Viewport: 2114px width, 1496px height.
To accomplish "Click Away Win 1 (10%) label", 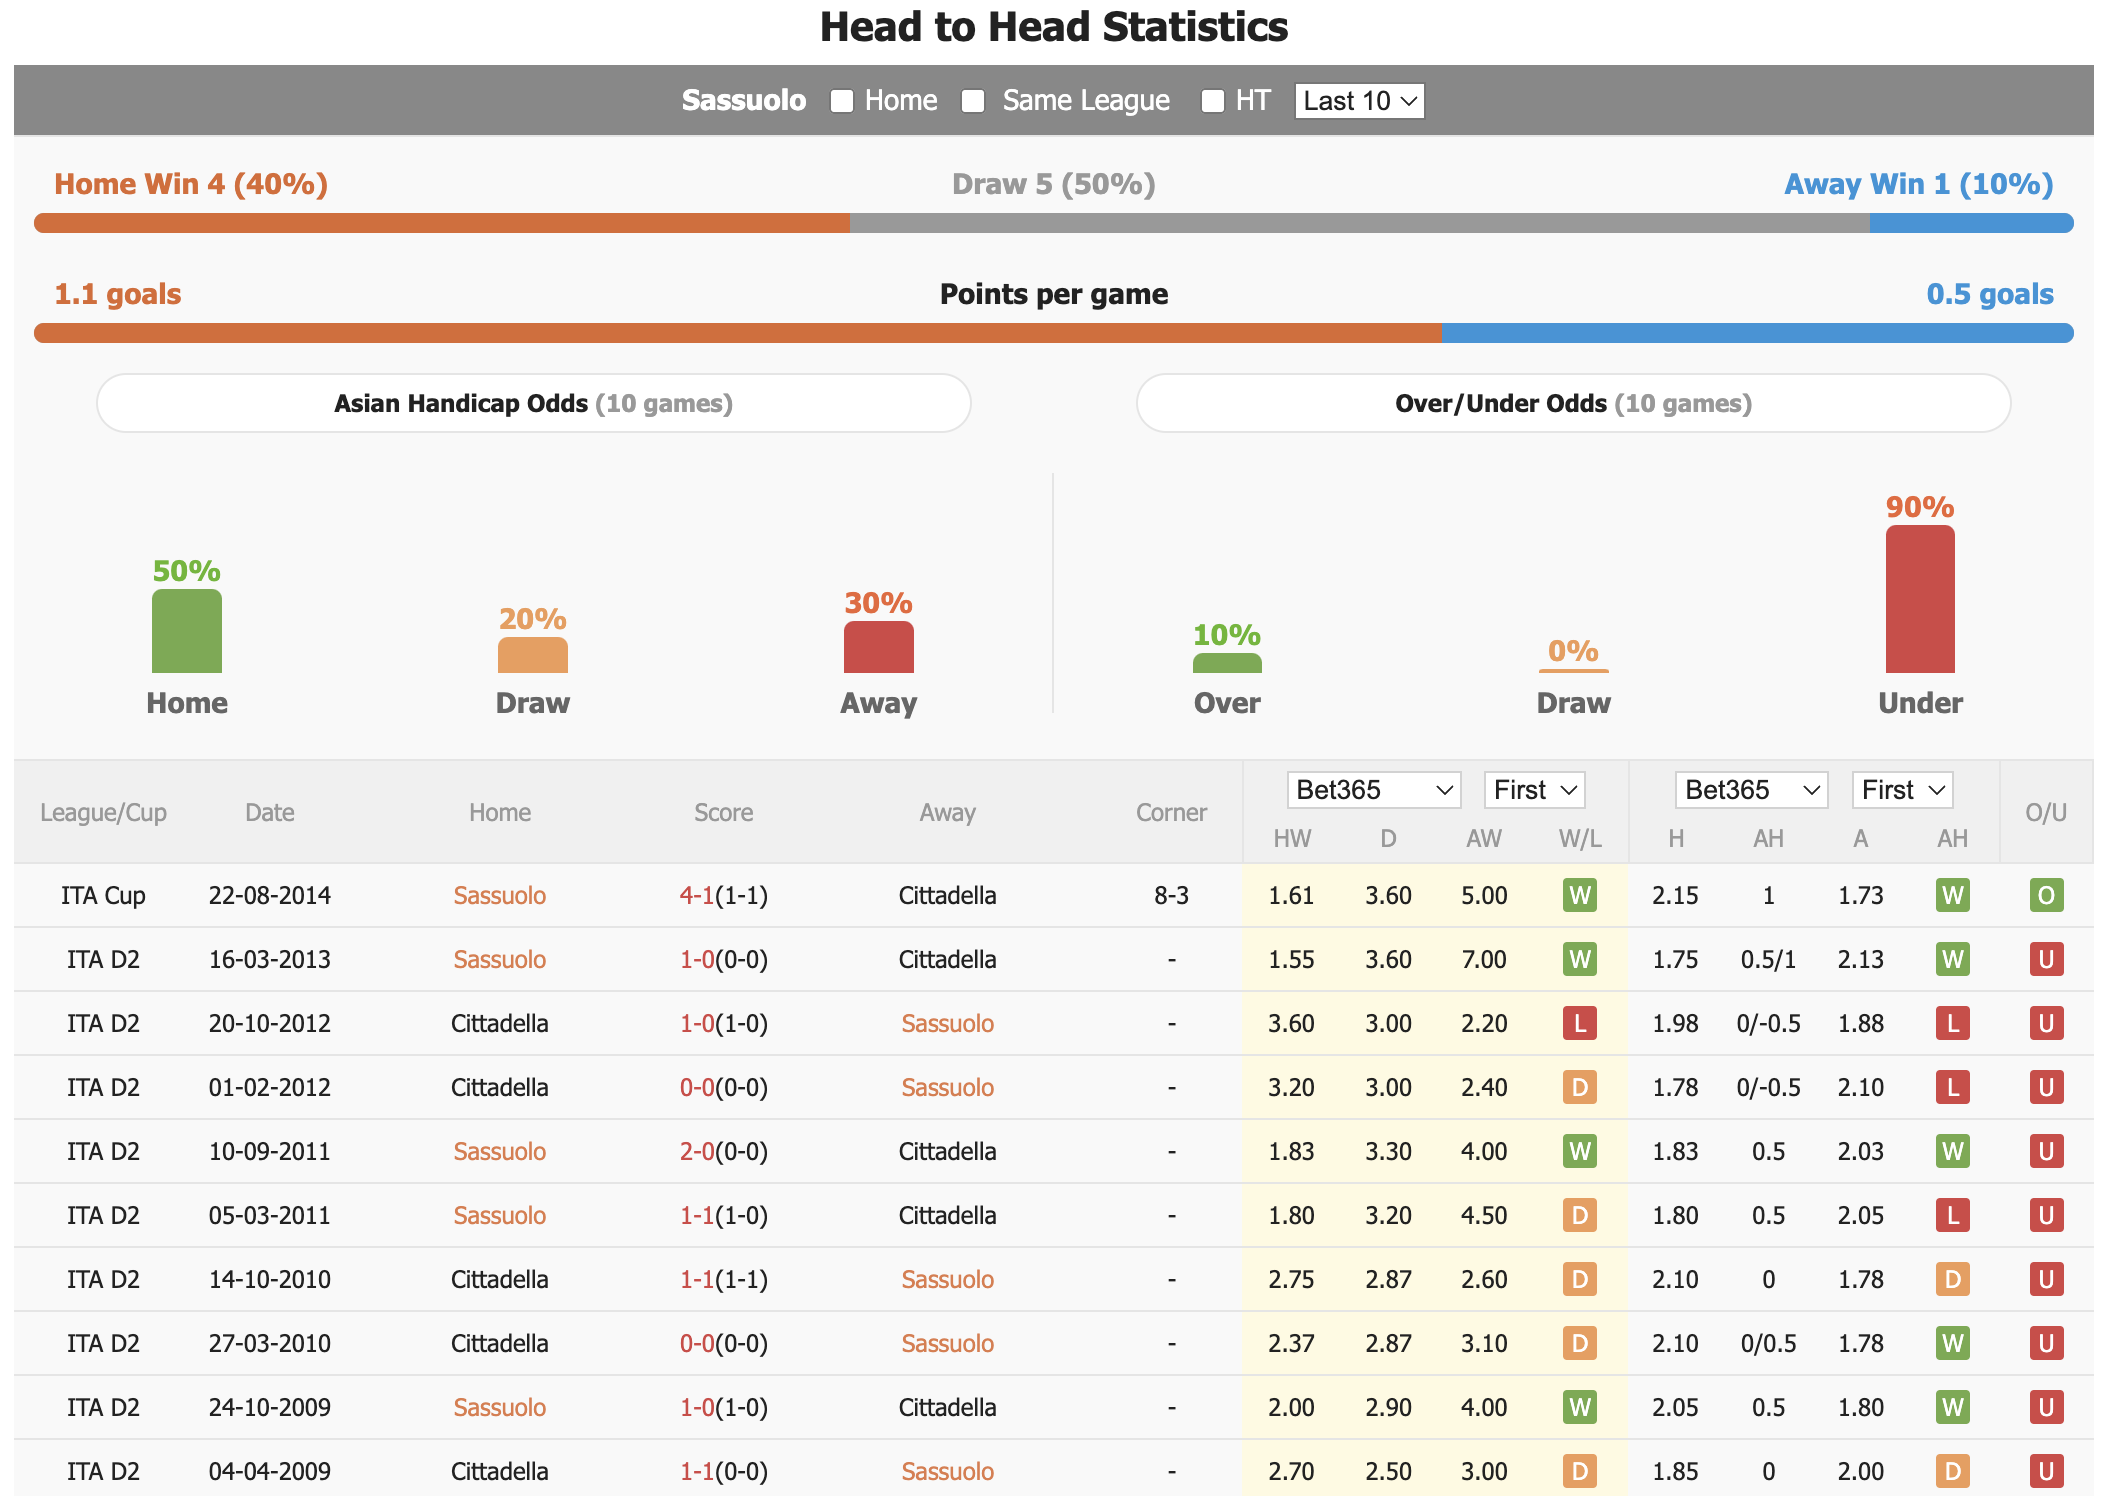I will [1919, 184].
